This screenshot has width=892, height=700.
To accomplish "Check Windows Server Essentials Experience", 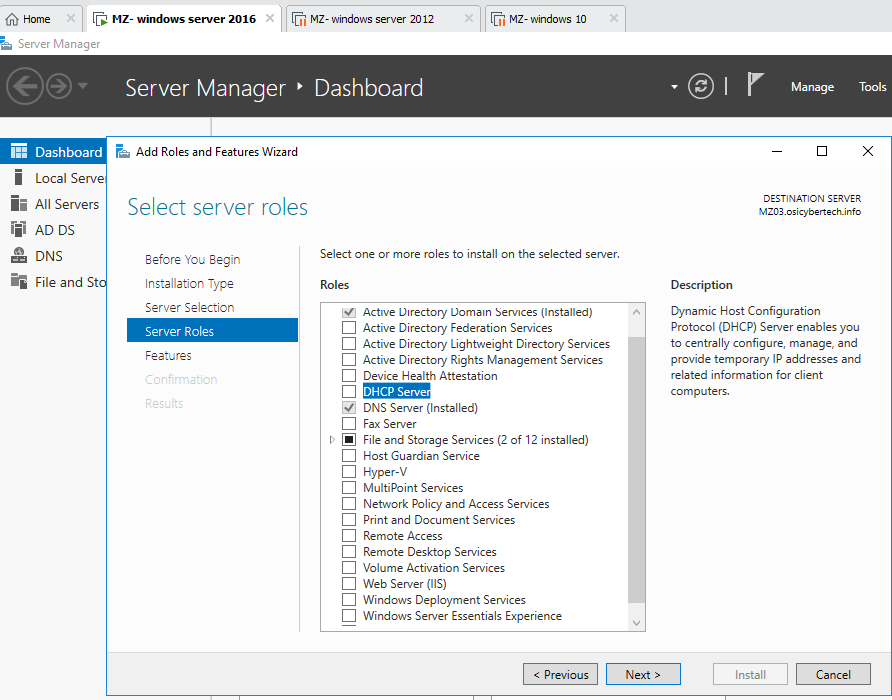I will point(349,616).
